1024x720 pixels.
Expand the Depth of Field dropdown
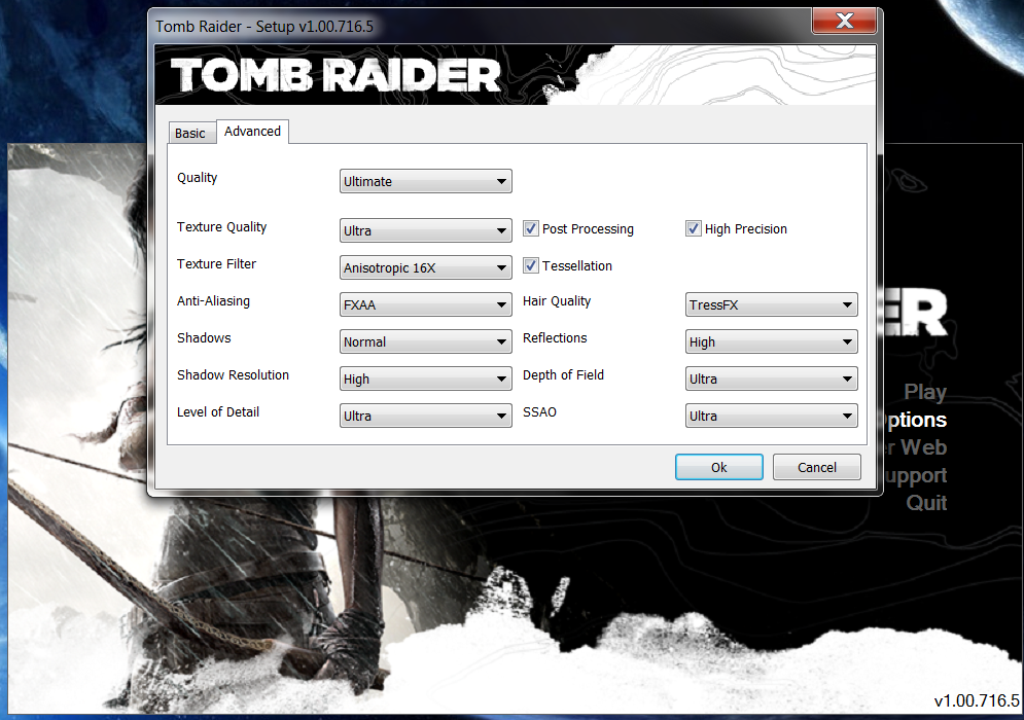pos(771,379)
